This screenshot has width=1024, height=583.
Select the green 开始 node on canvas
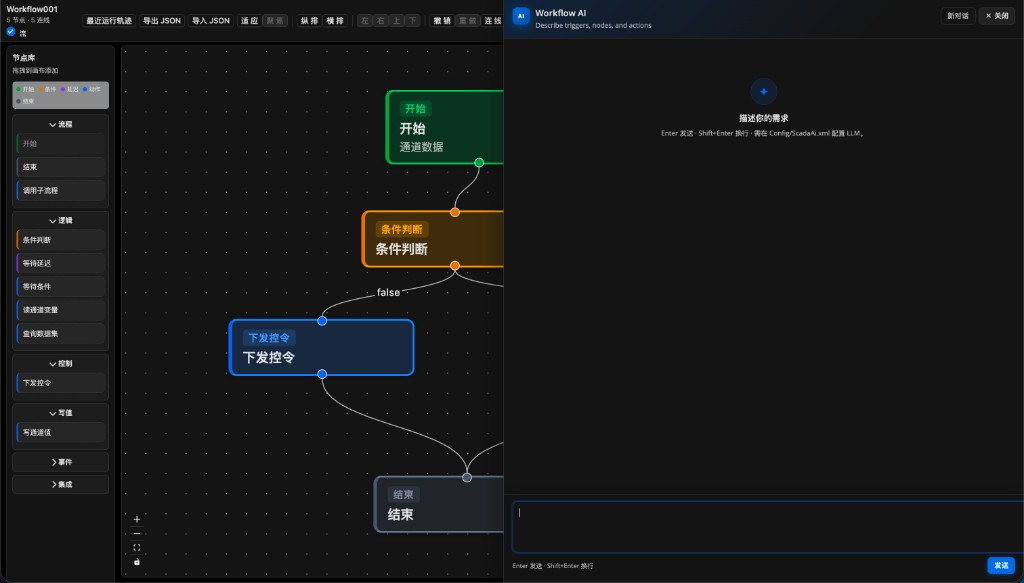click(445, 127)
